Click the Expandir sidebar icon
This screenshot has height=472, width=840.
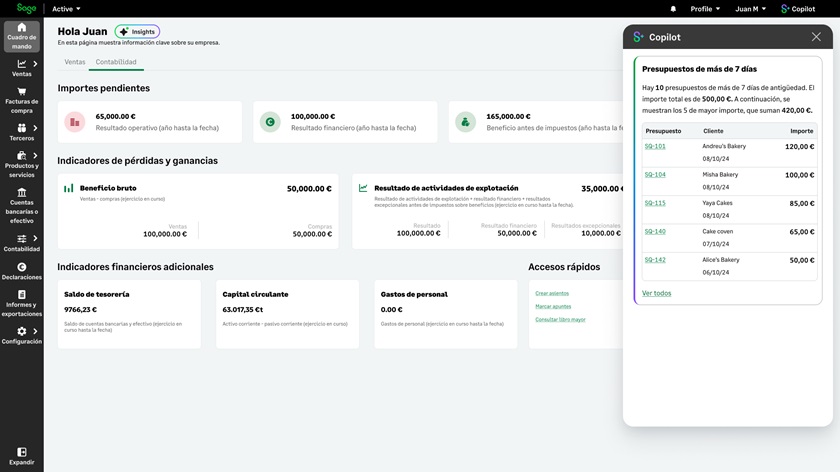(x=21, y=452)
